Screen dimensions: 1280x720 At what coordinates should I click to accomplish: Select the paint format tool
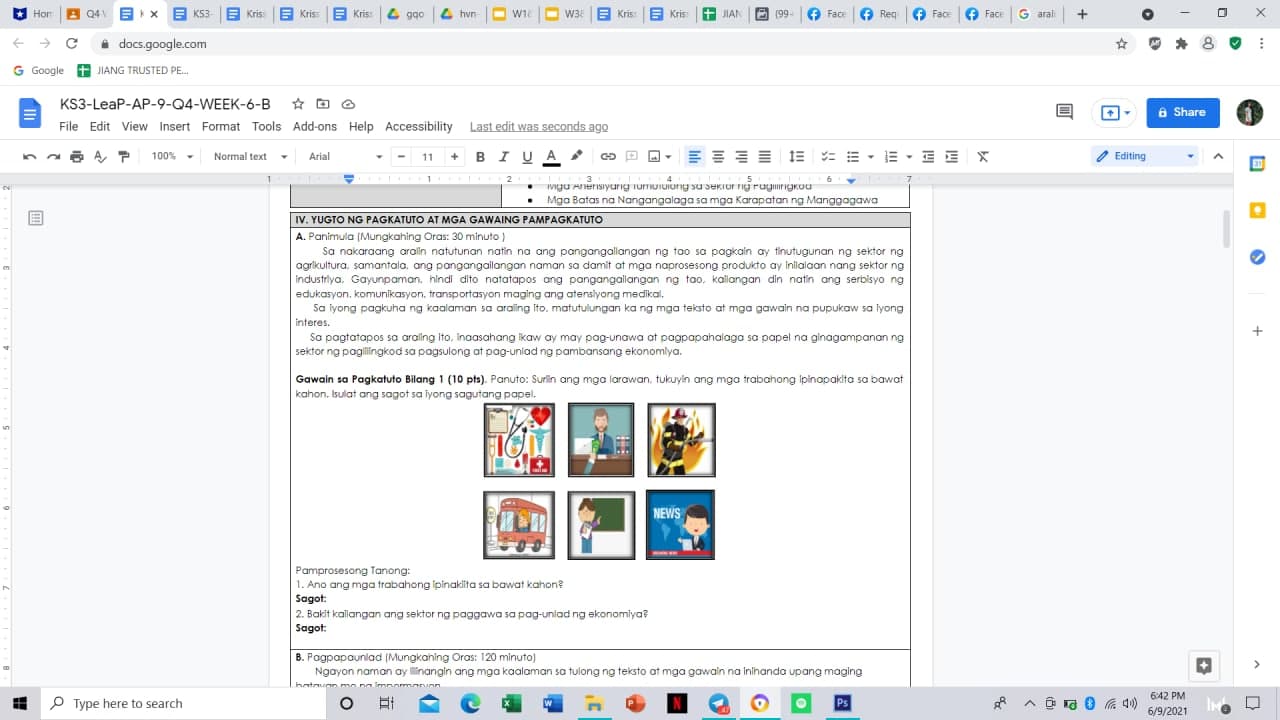pyautogui.click(x=124, y=156)
